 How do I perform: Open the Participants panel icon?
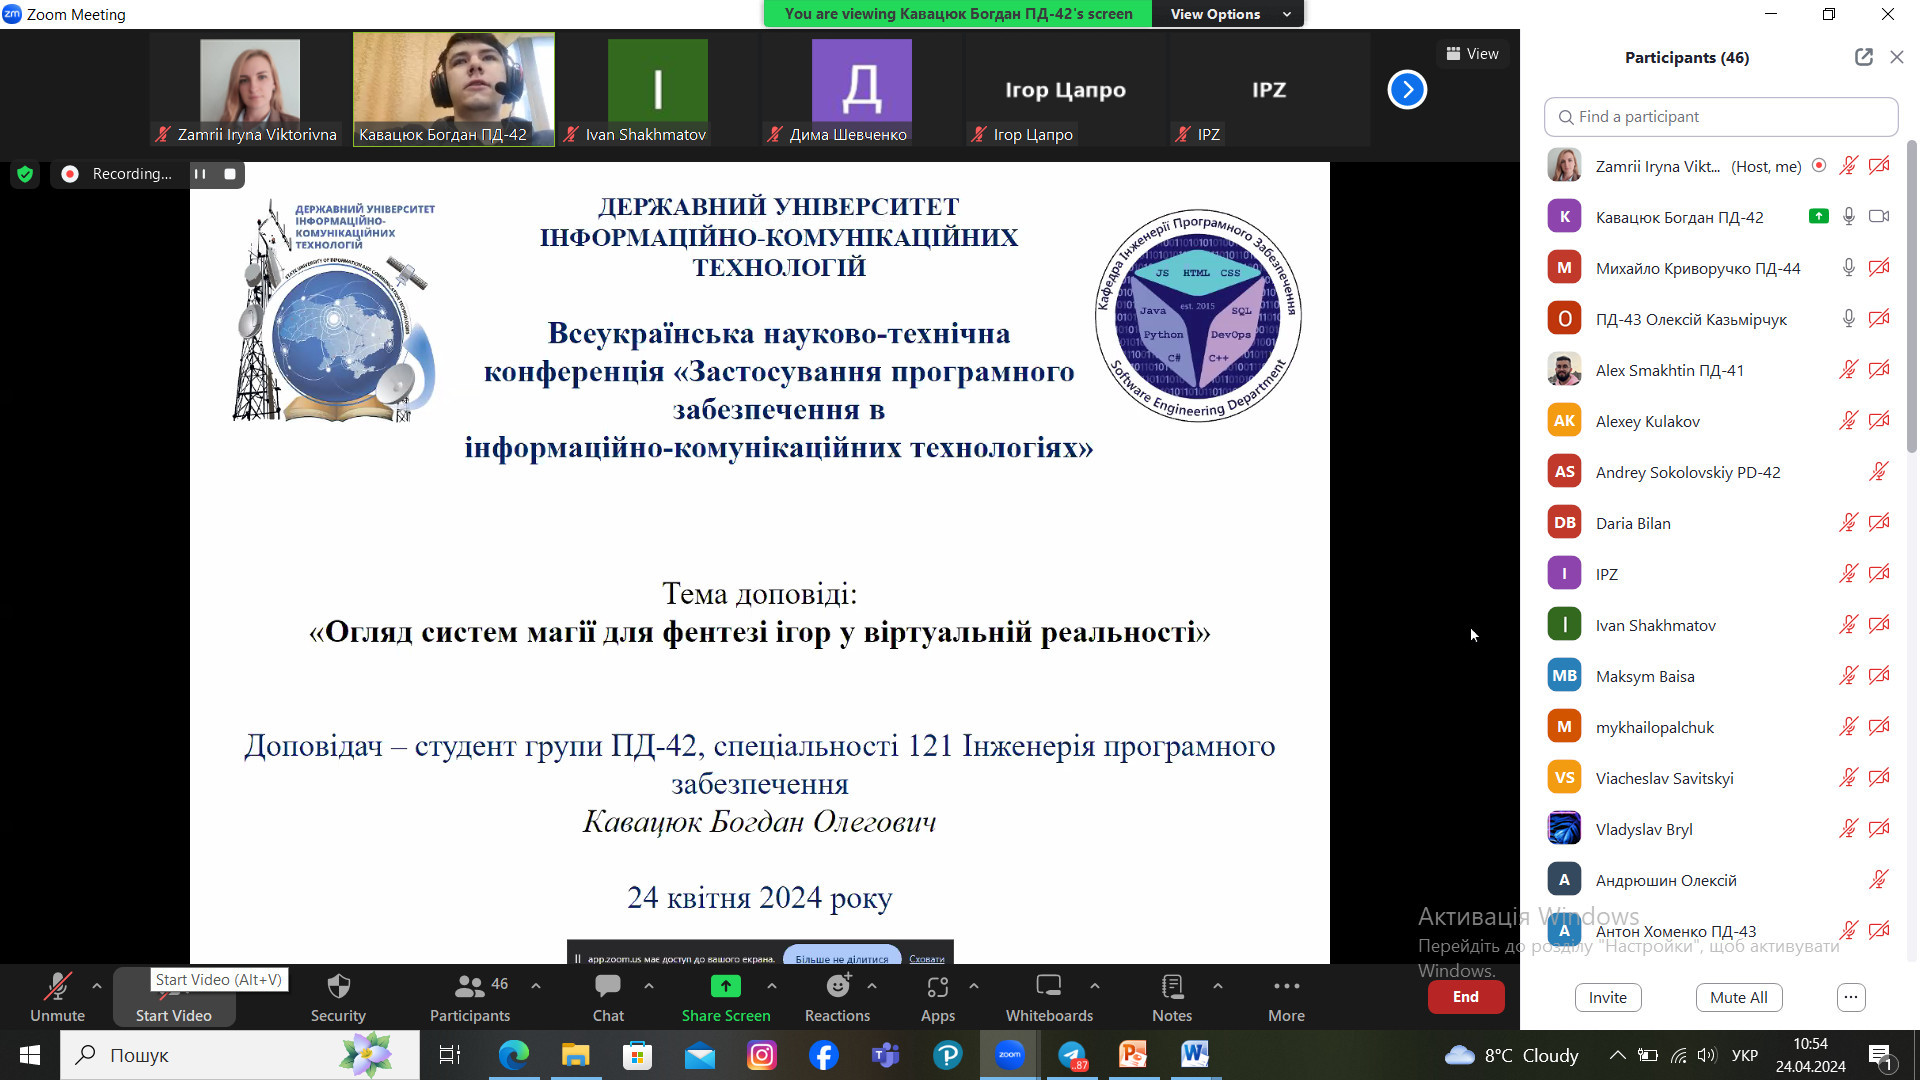click(469, 997)
